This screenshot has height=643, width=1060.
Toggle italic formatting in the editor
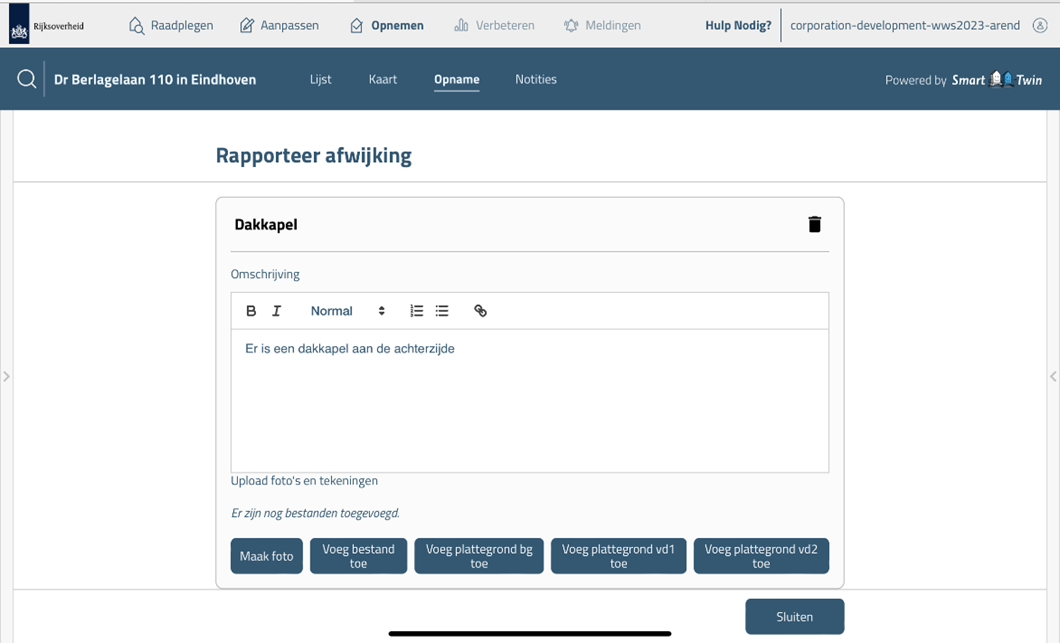point(277,311)
